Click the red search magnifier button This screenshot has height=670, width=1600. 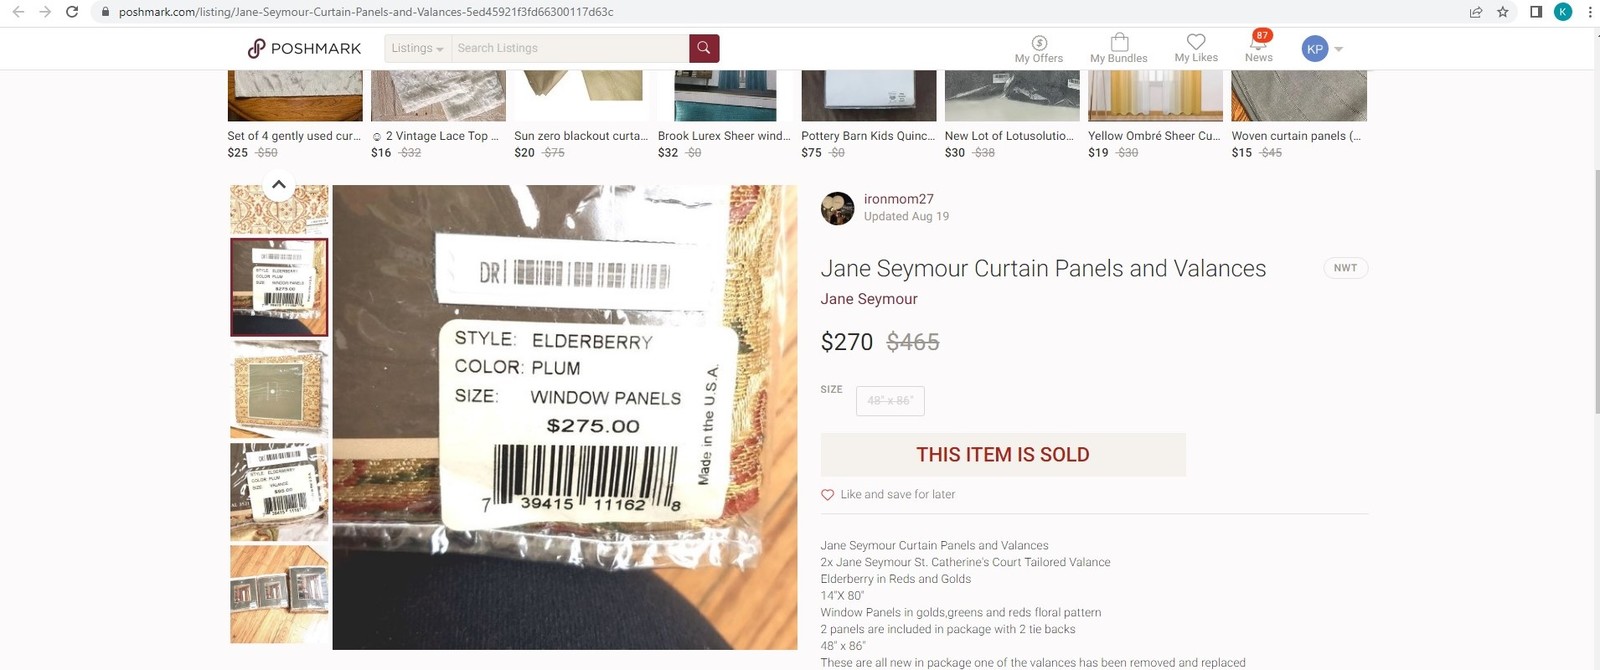click(x=704, y=48)
